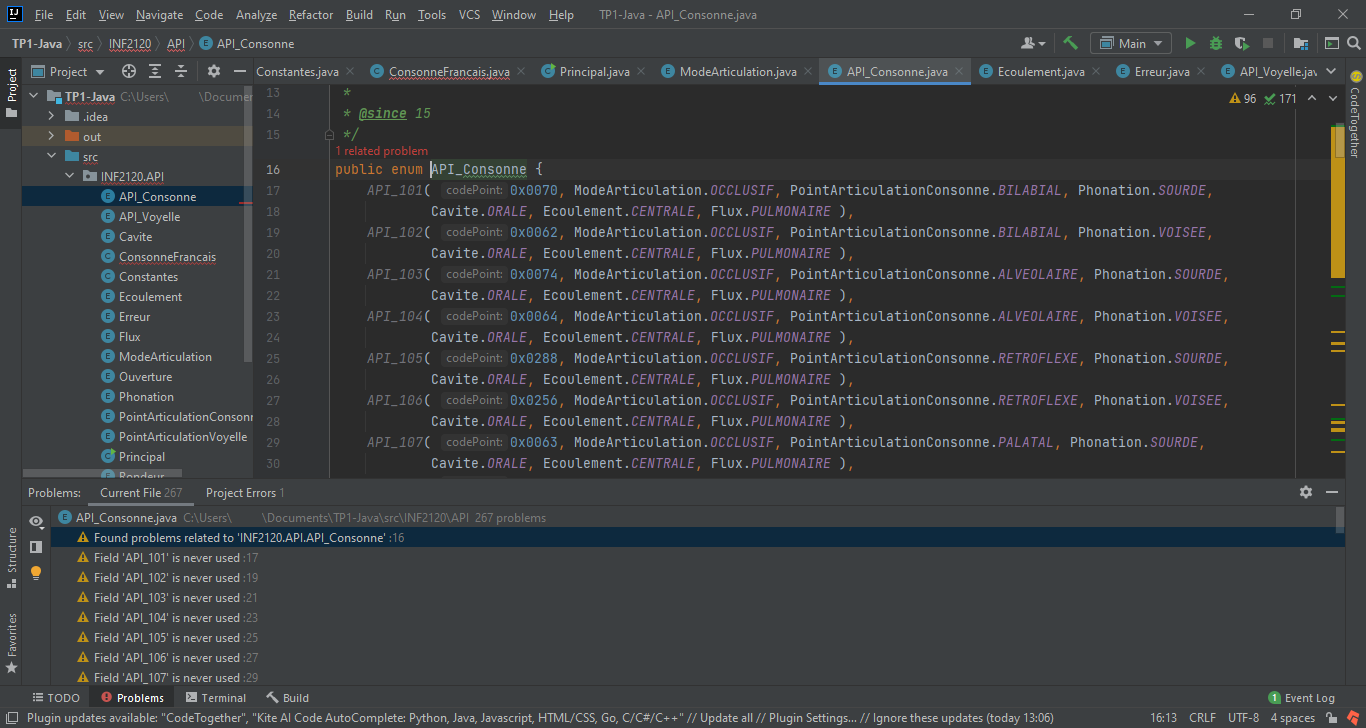Toggle the eye view options in Problems
The image size is (1366, 728).
36,521
